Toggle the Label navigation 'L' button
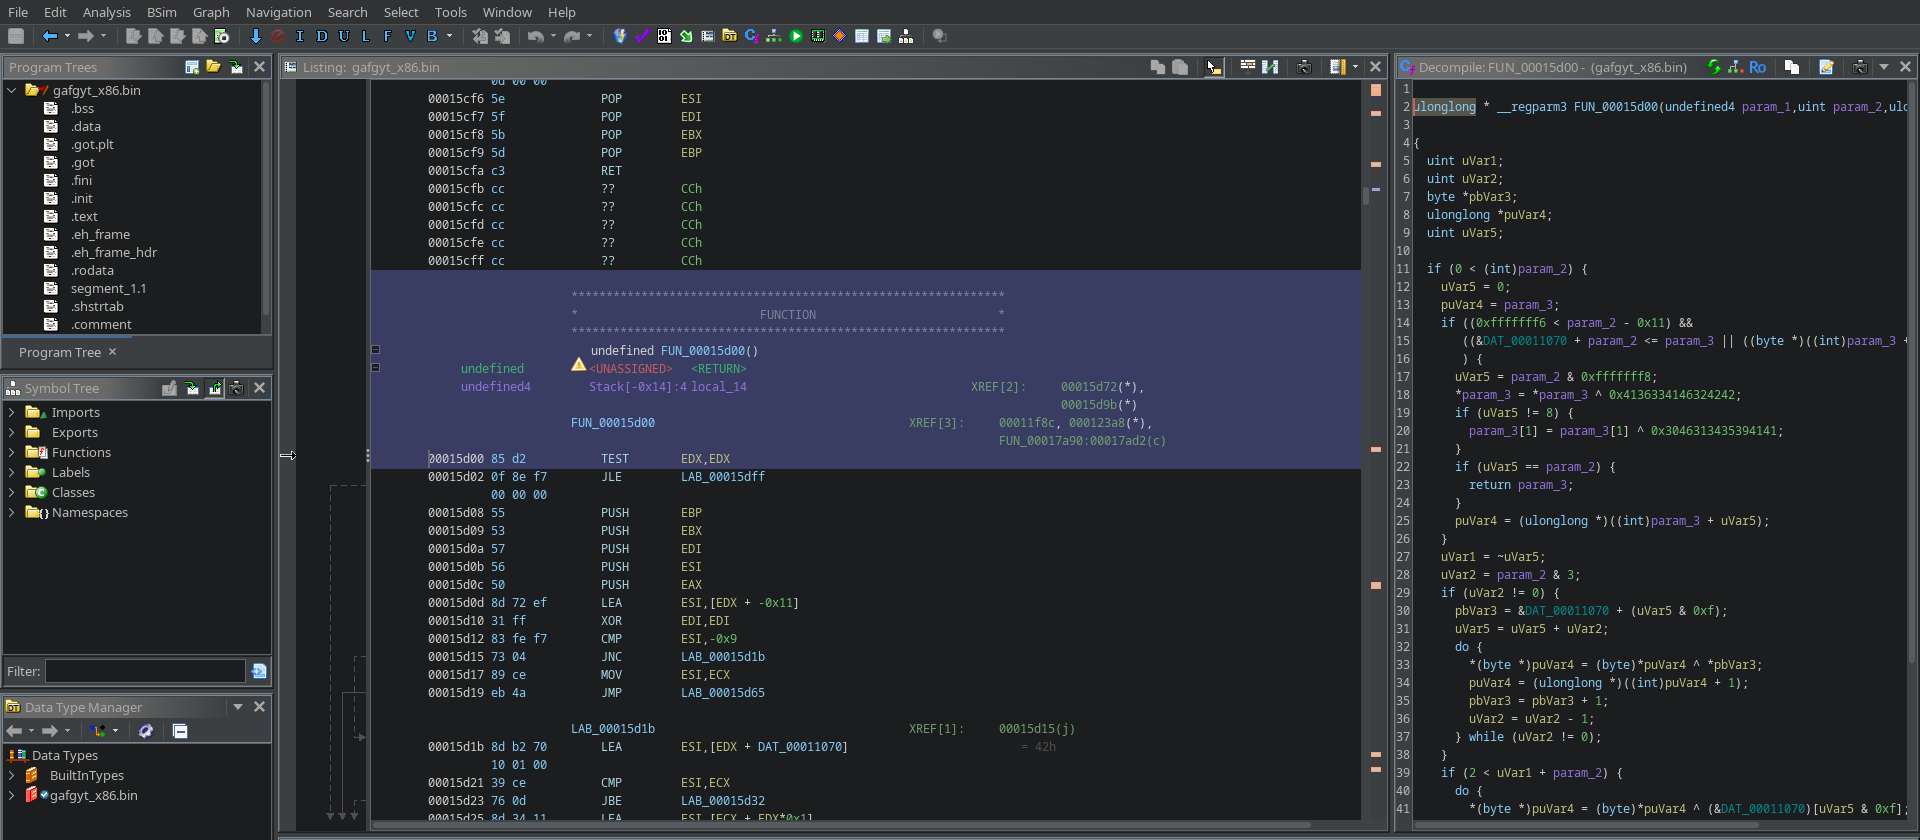This screenshot has height=840, width=1920. [366, 36]
